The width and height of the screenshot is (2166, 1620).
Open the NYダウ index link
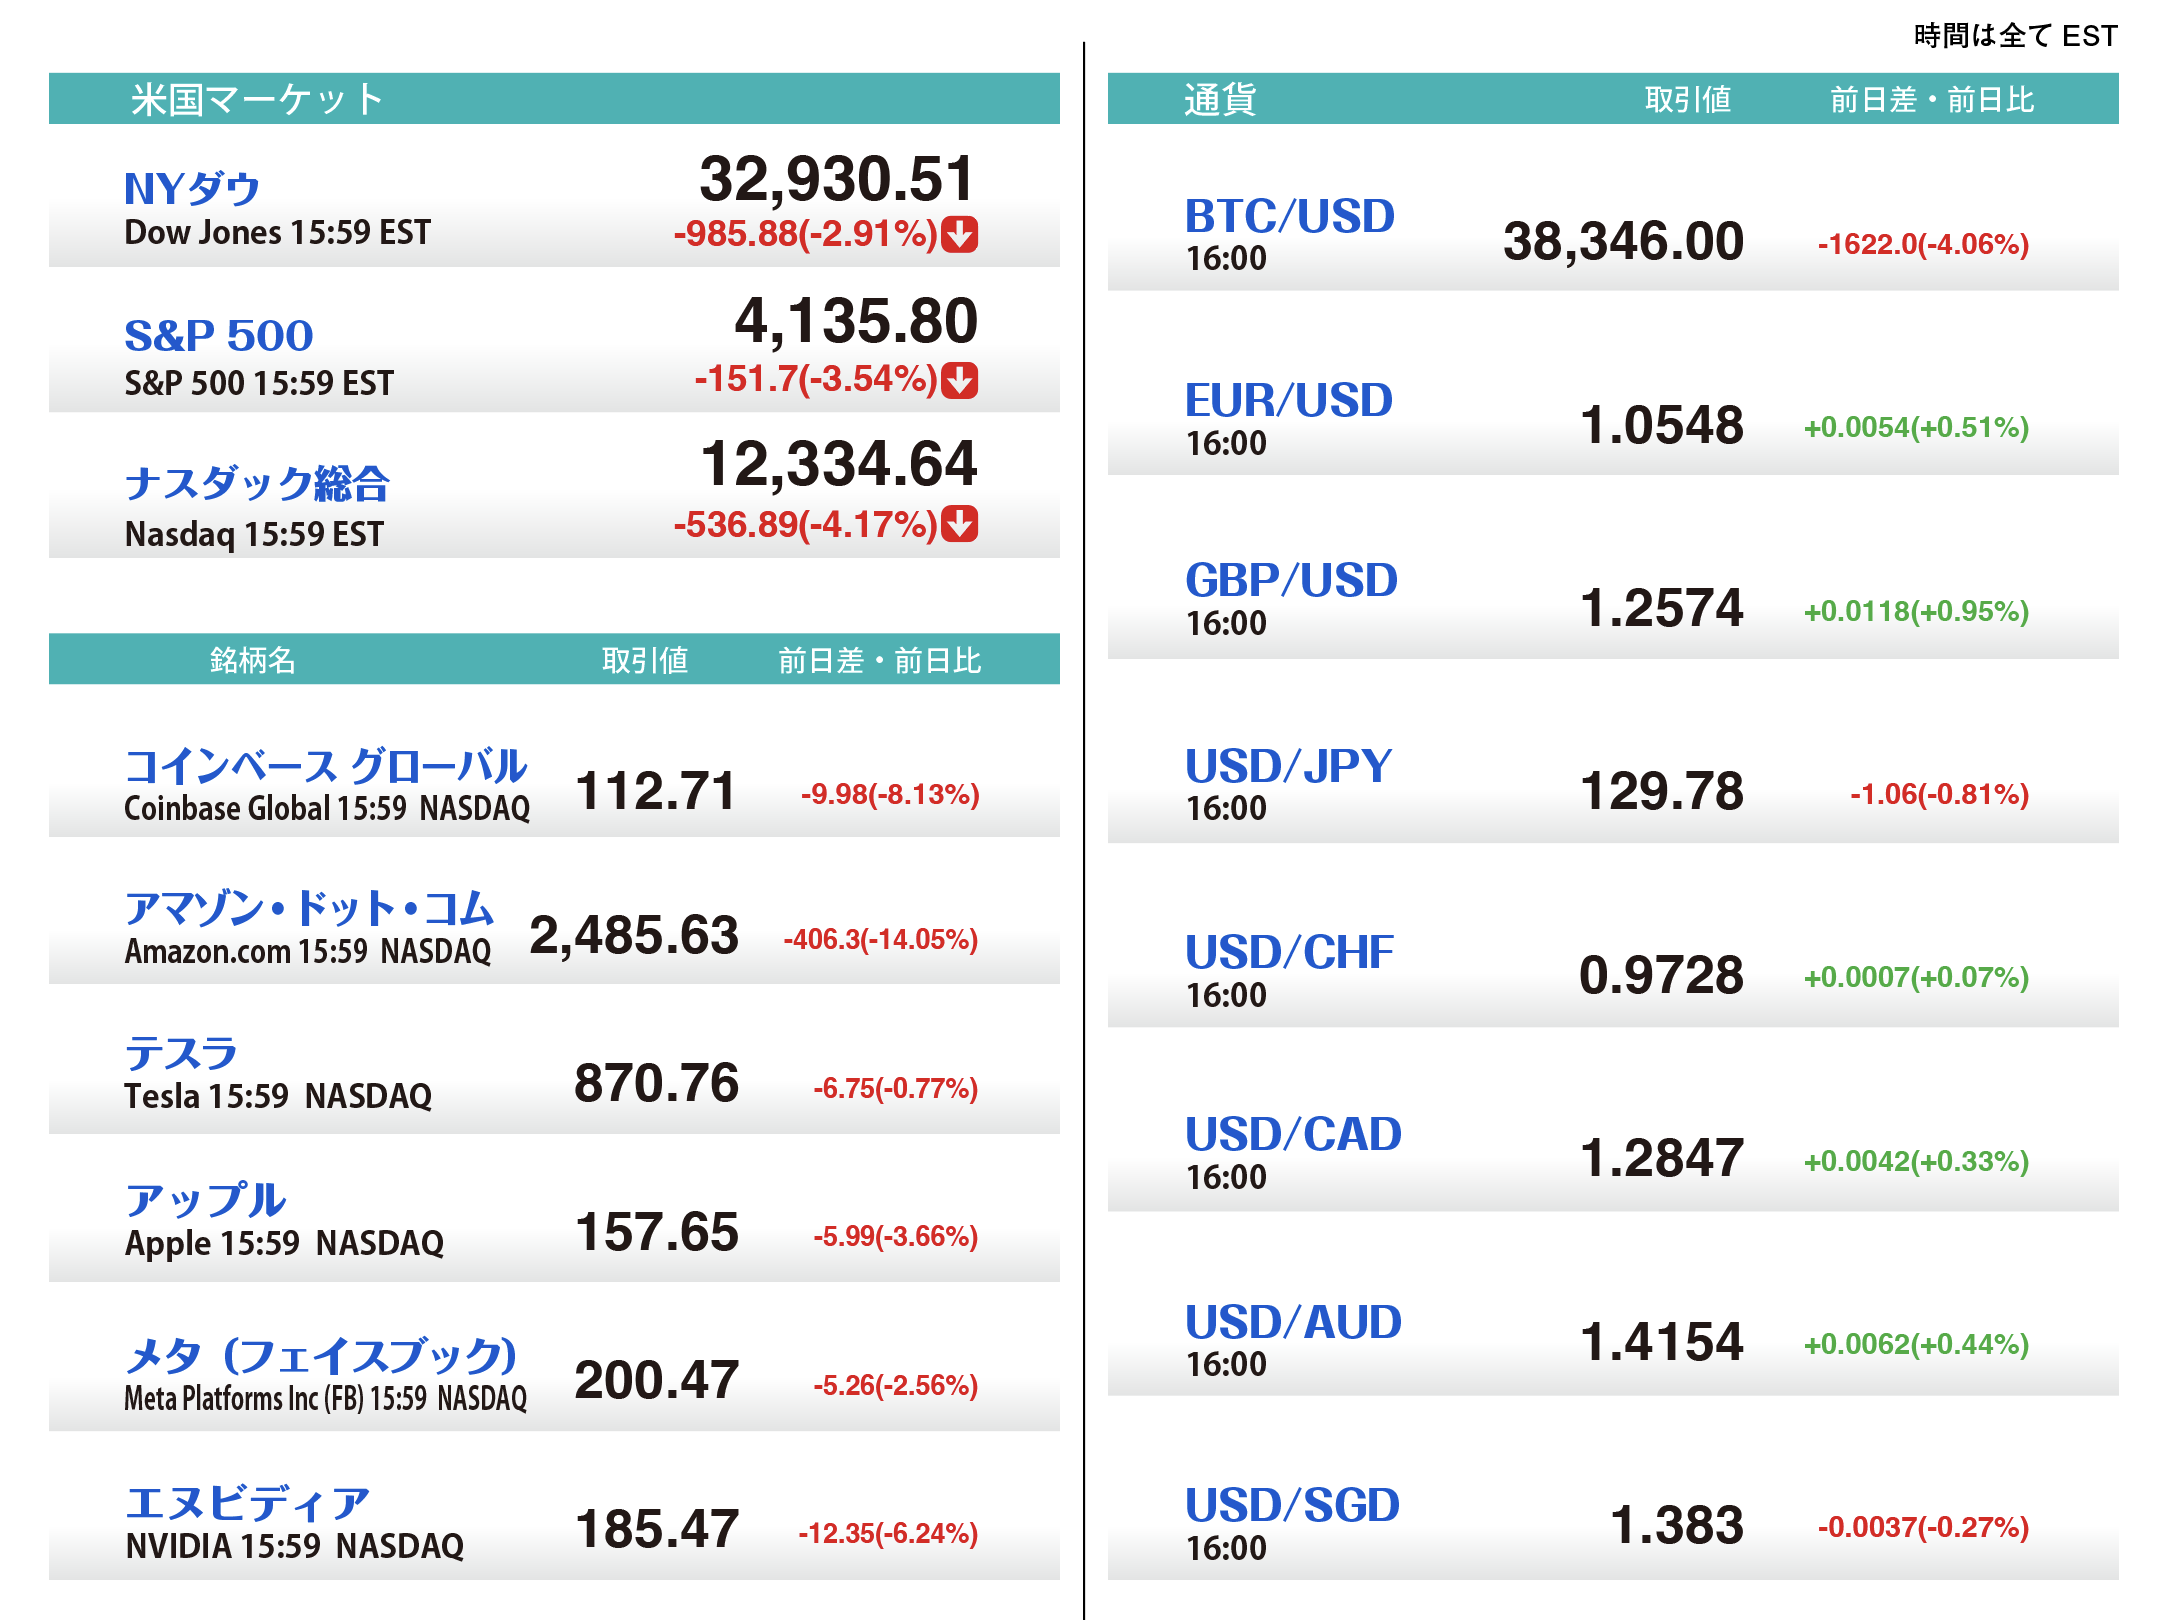[192, 189]
